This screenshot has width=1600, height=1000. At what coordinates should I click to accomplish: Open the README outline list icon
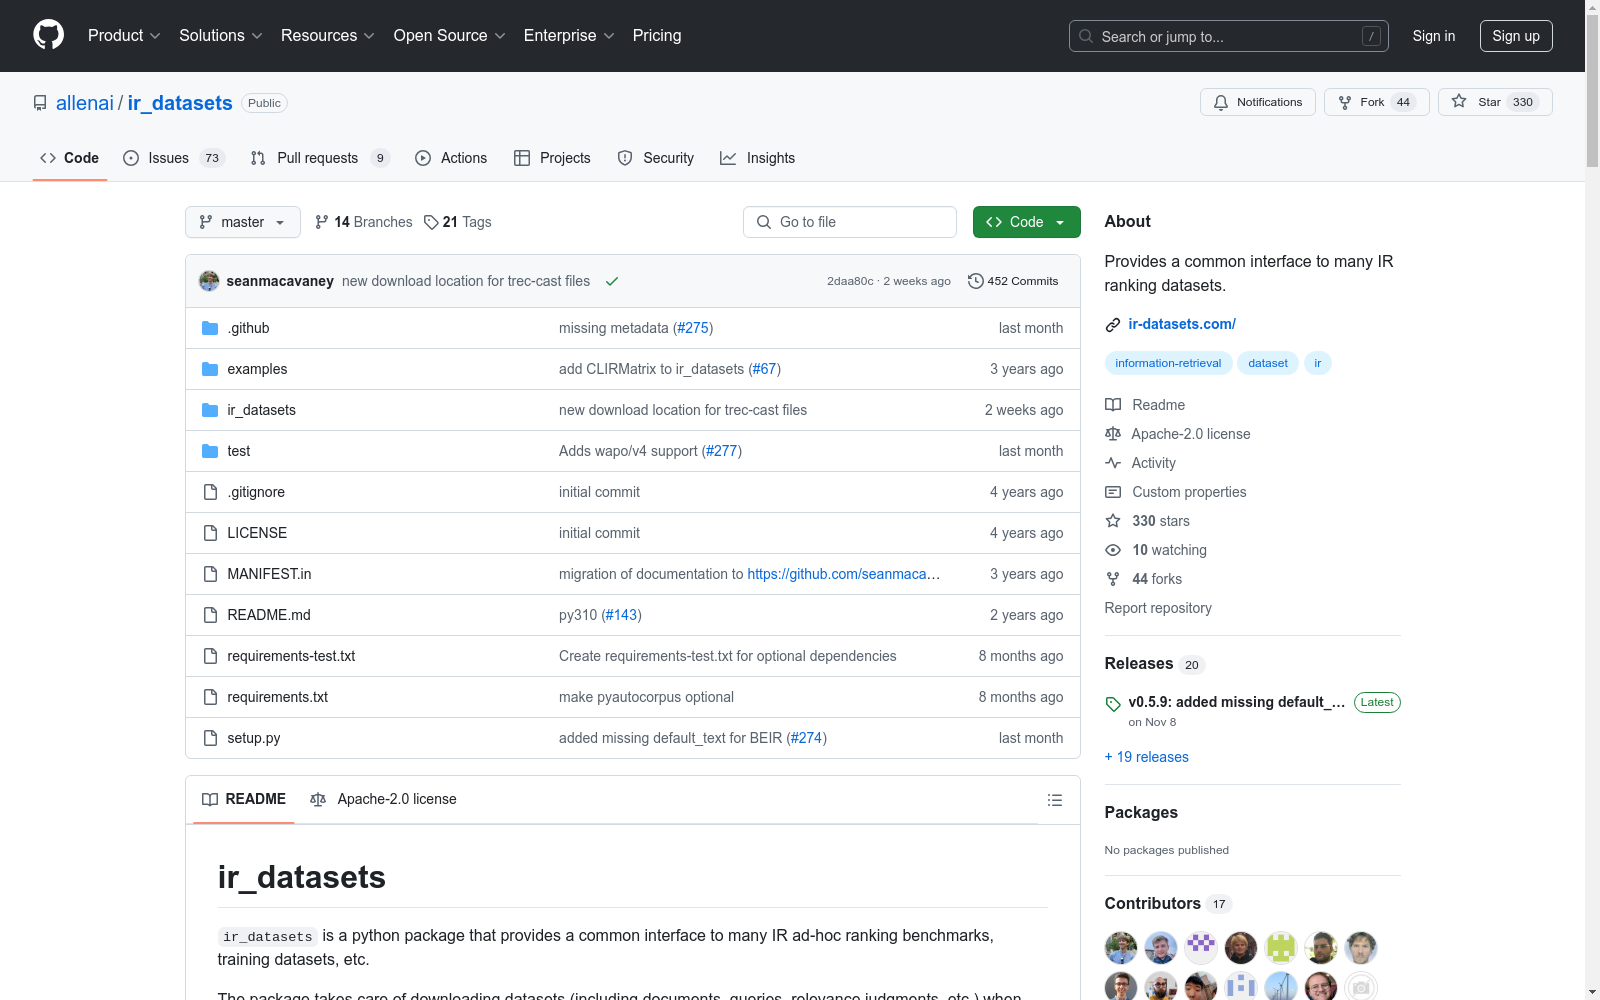1054,800
